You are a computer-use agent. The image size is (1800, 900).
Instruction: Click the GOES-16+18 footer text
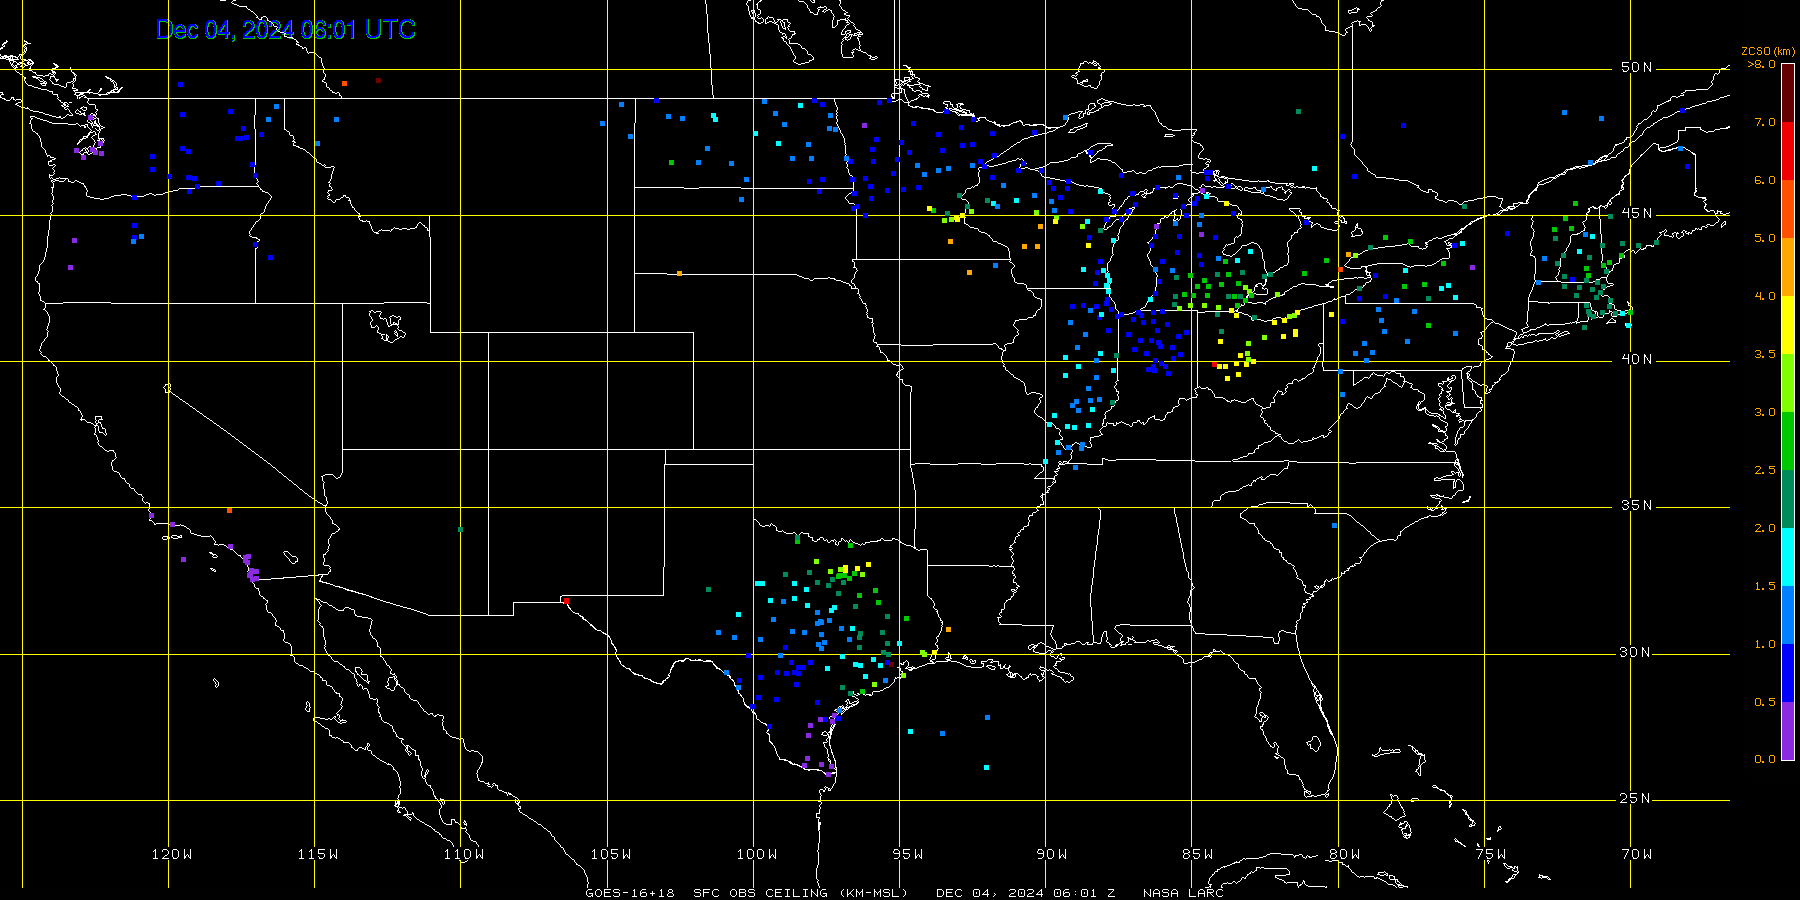coord(630,893)
